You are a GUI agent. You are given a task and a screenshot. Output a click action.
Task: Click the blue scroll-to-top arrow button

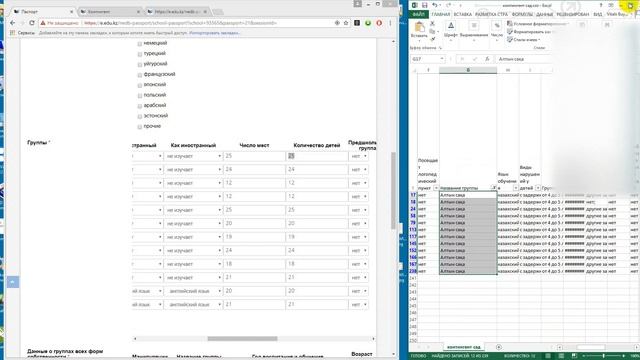[13, 282]
